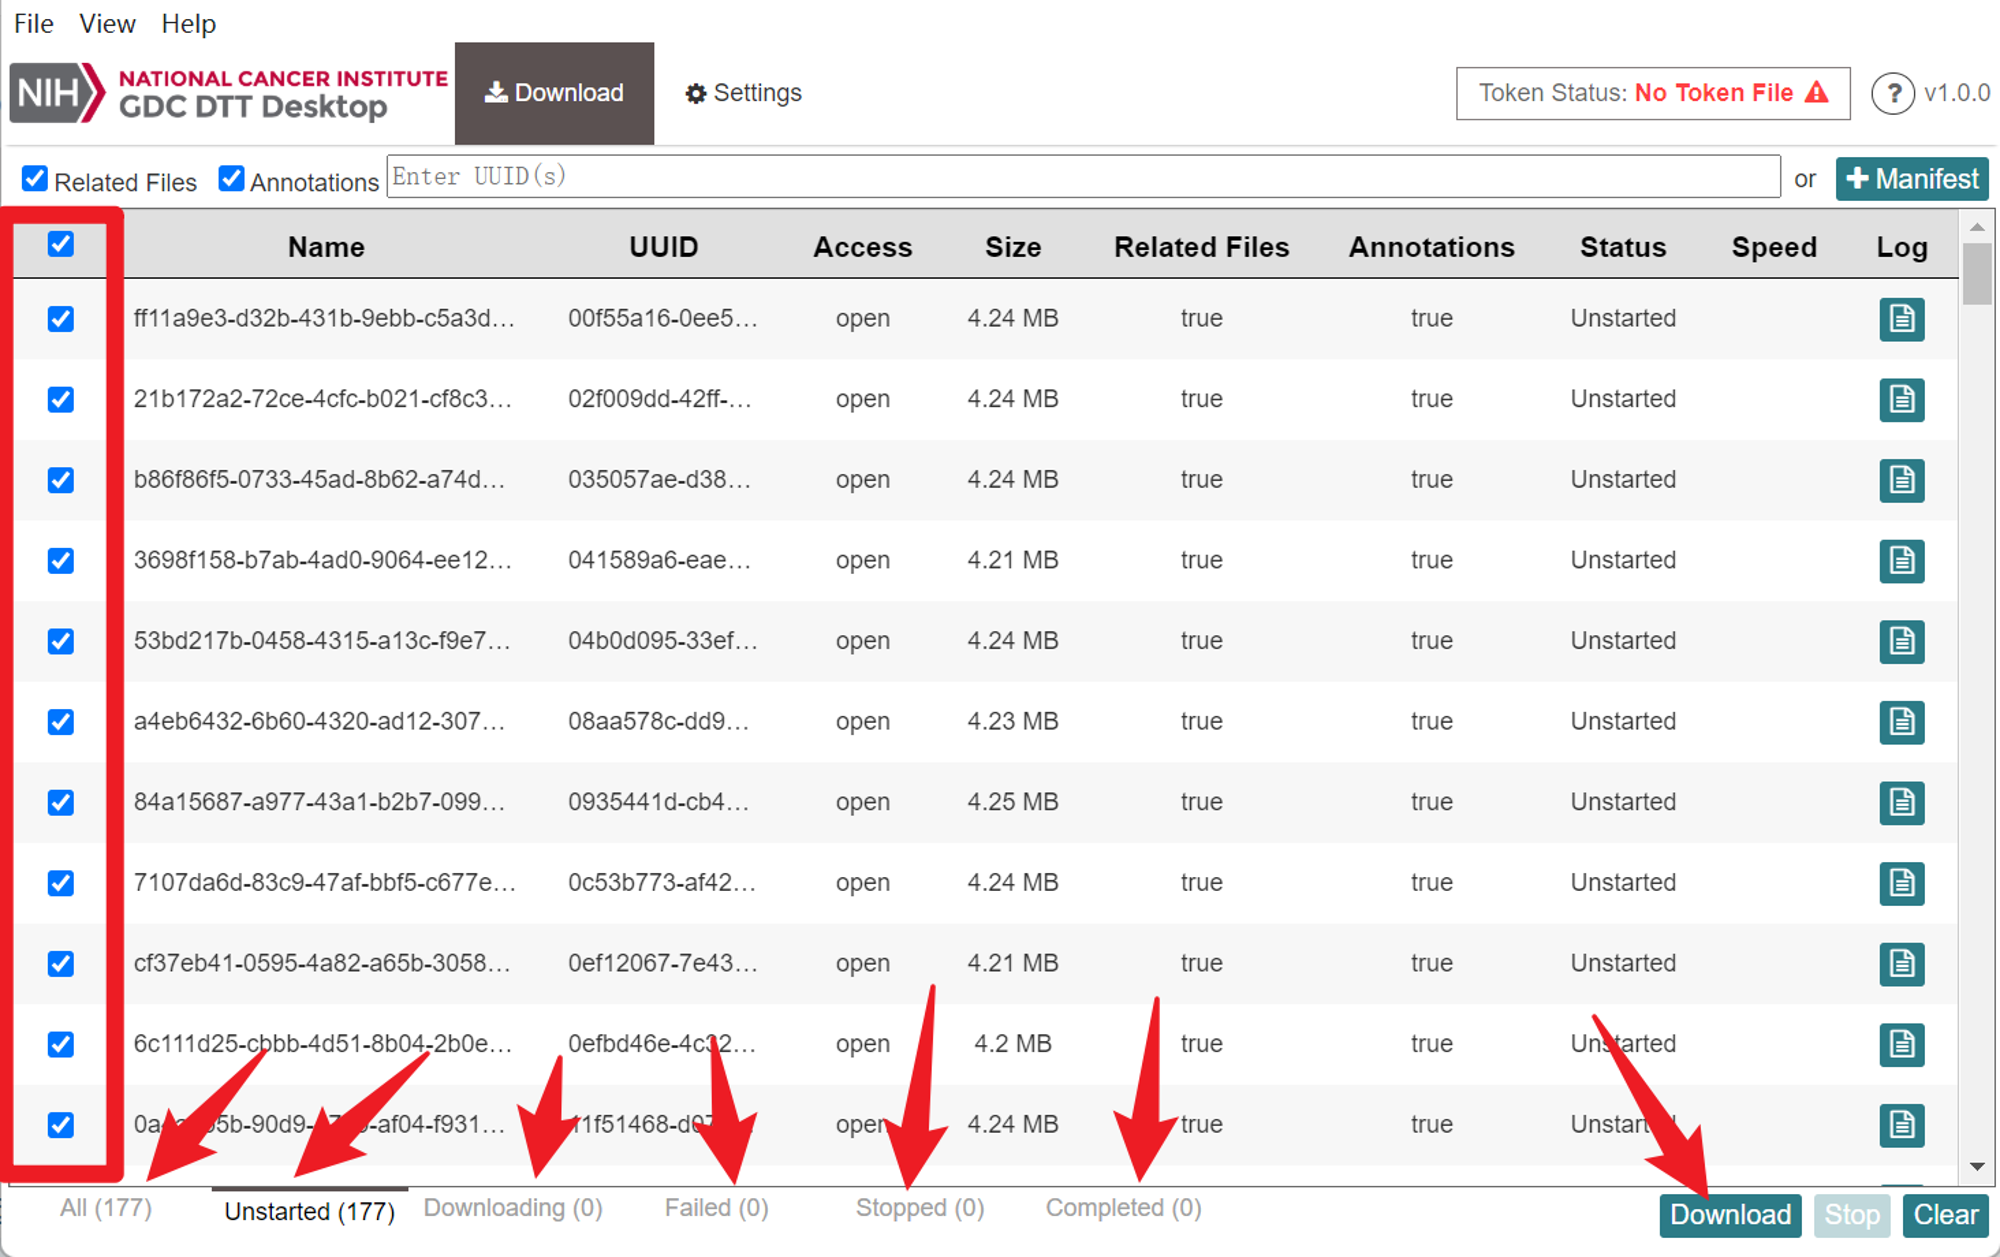The width and height of the screenshot is (2000, 1257).
Task: Open the View menu
Action: pos(107,23)
